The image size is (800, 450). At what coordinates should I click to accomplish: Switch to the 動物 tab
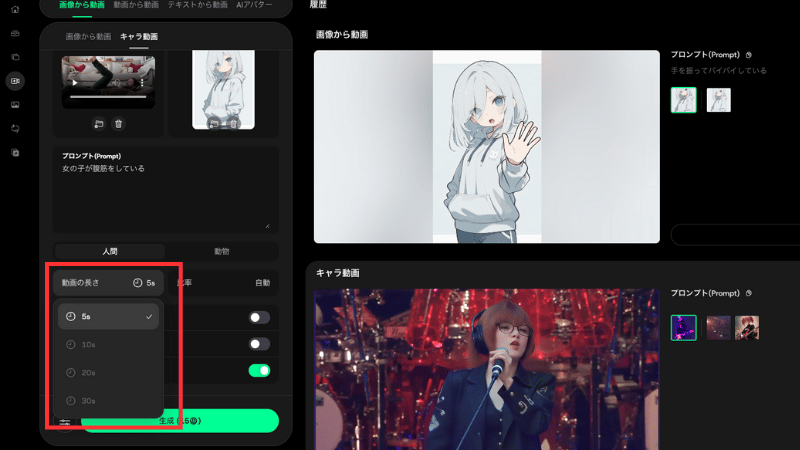[222, 251]
